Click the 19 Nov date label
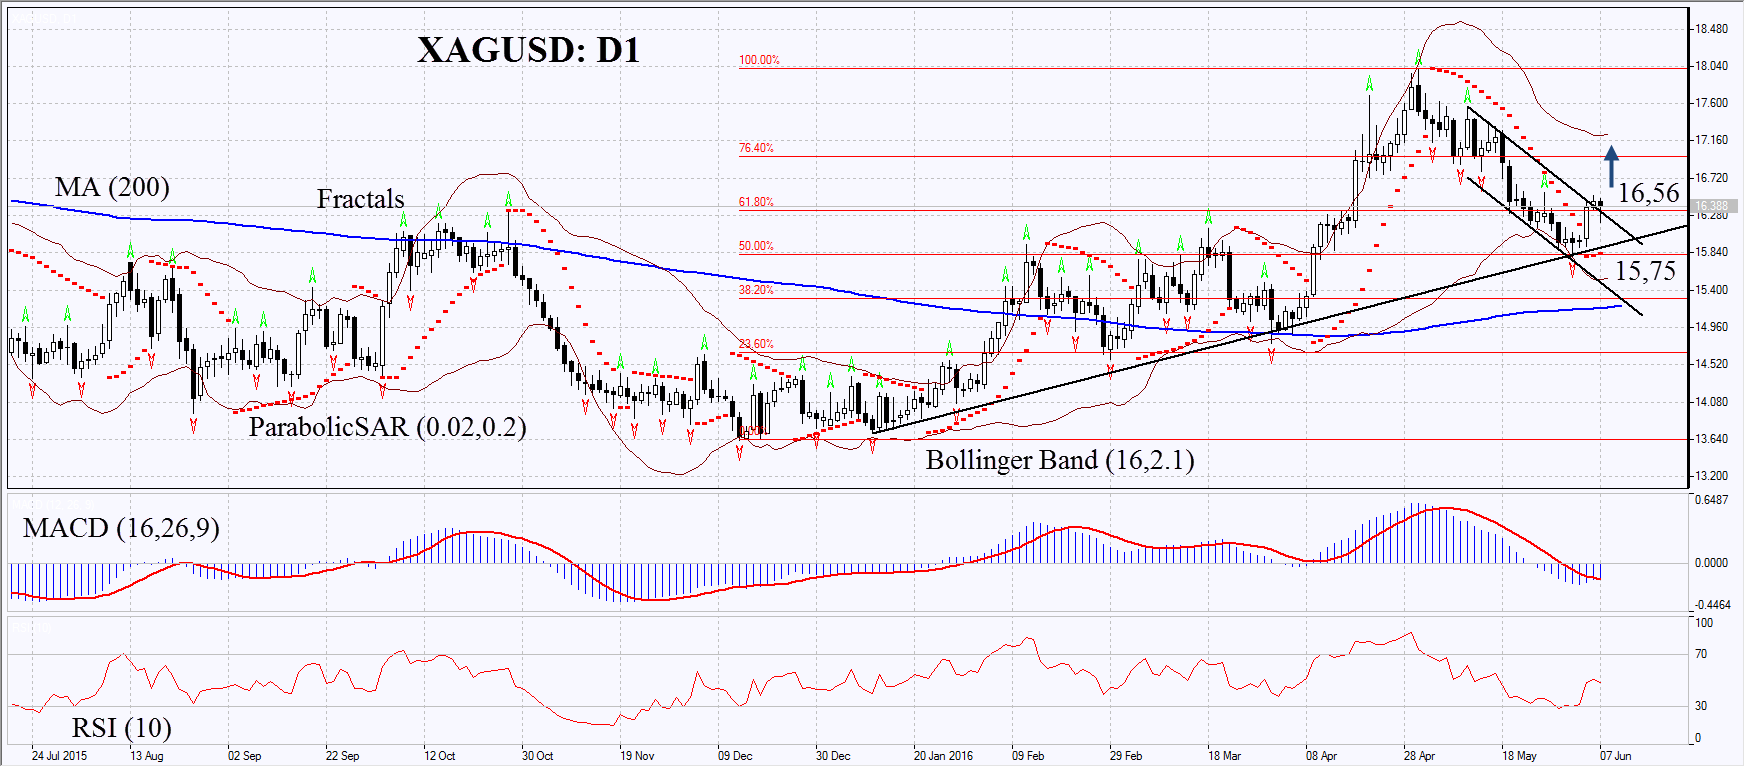Viewport: 1745px width, 767px height. 636,756
